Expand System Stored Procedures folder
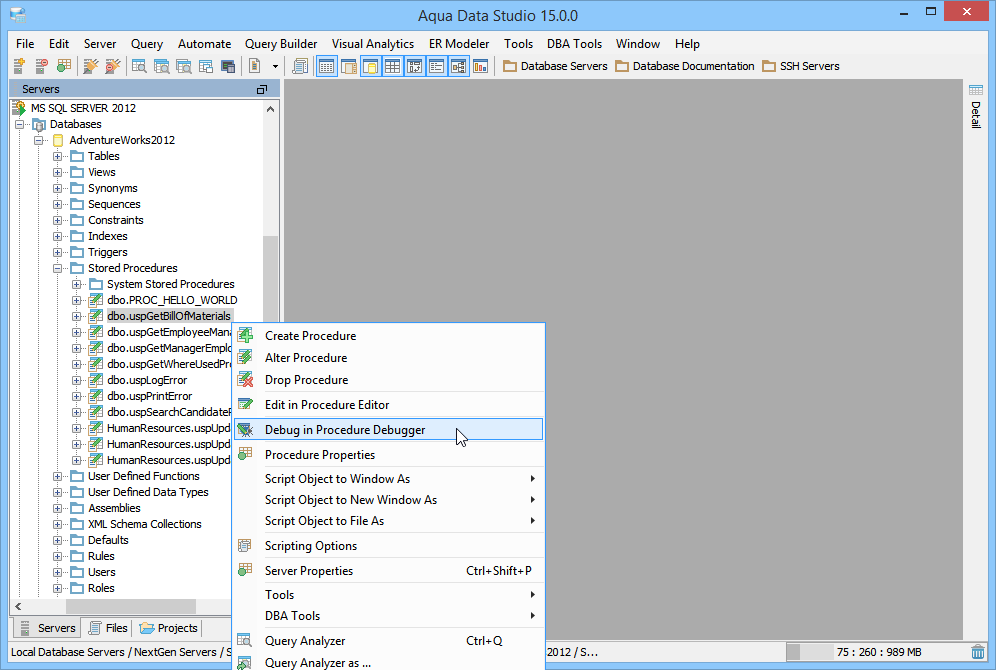 (77, 285)
